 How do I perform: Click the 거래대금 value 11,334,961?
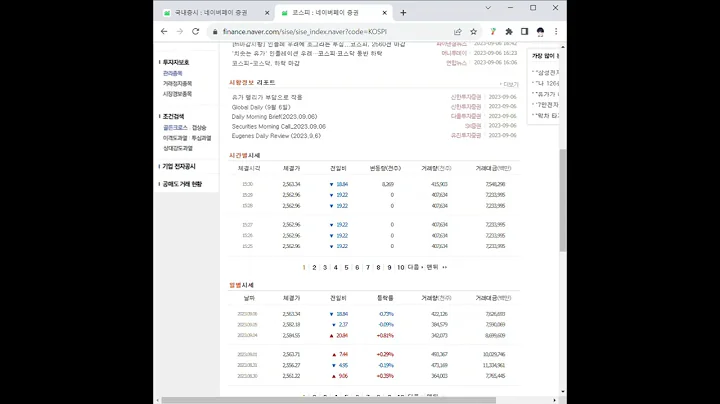(x=495, y=365)
